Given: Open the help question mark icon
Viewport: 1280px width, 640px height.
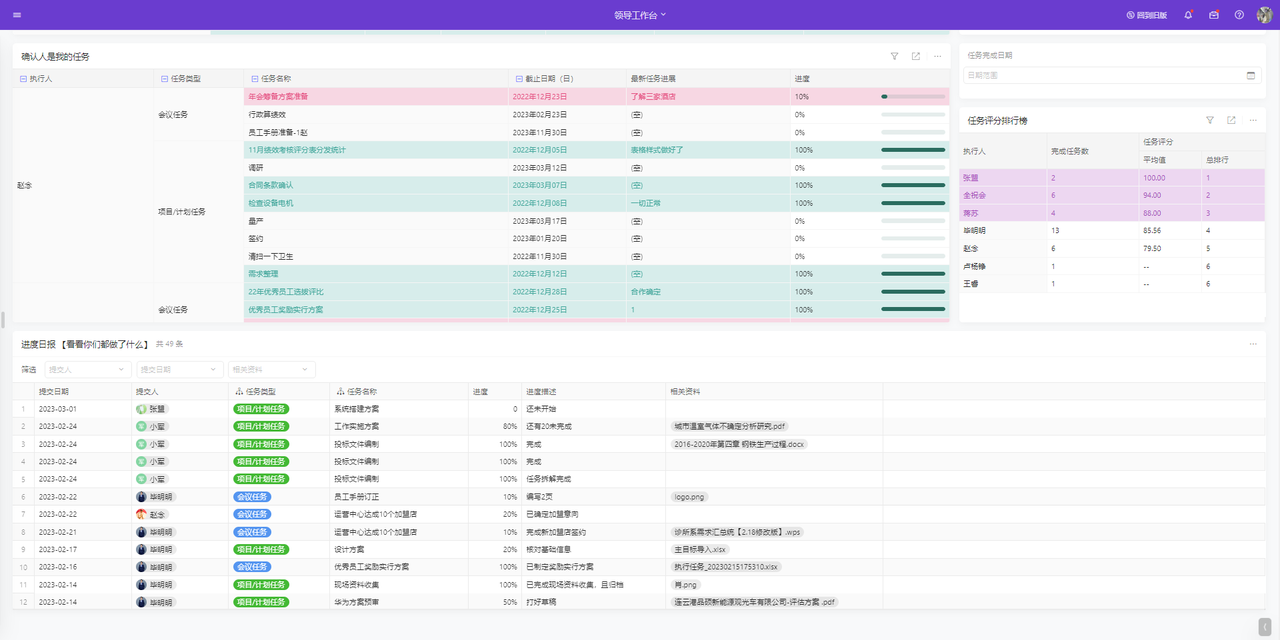Looking at the screenshot, I should tap(1239, 15).
